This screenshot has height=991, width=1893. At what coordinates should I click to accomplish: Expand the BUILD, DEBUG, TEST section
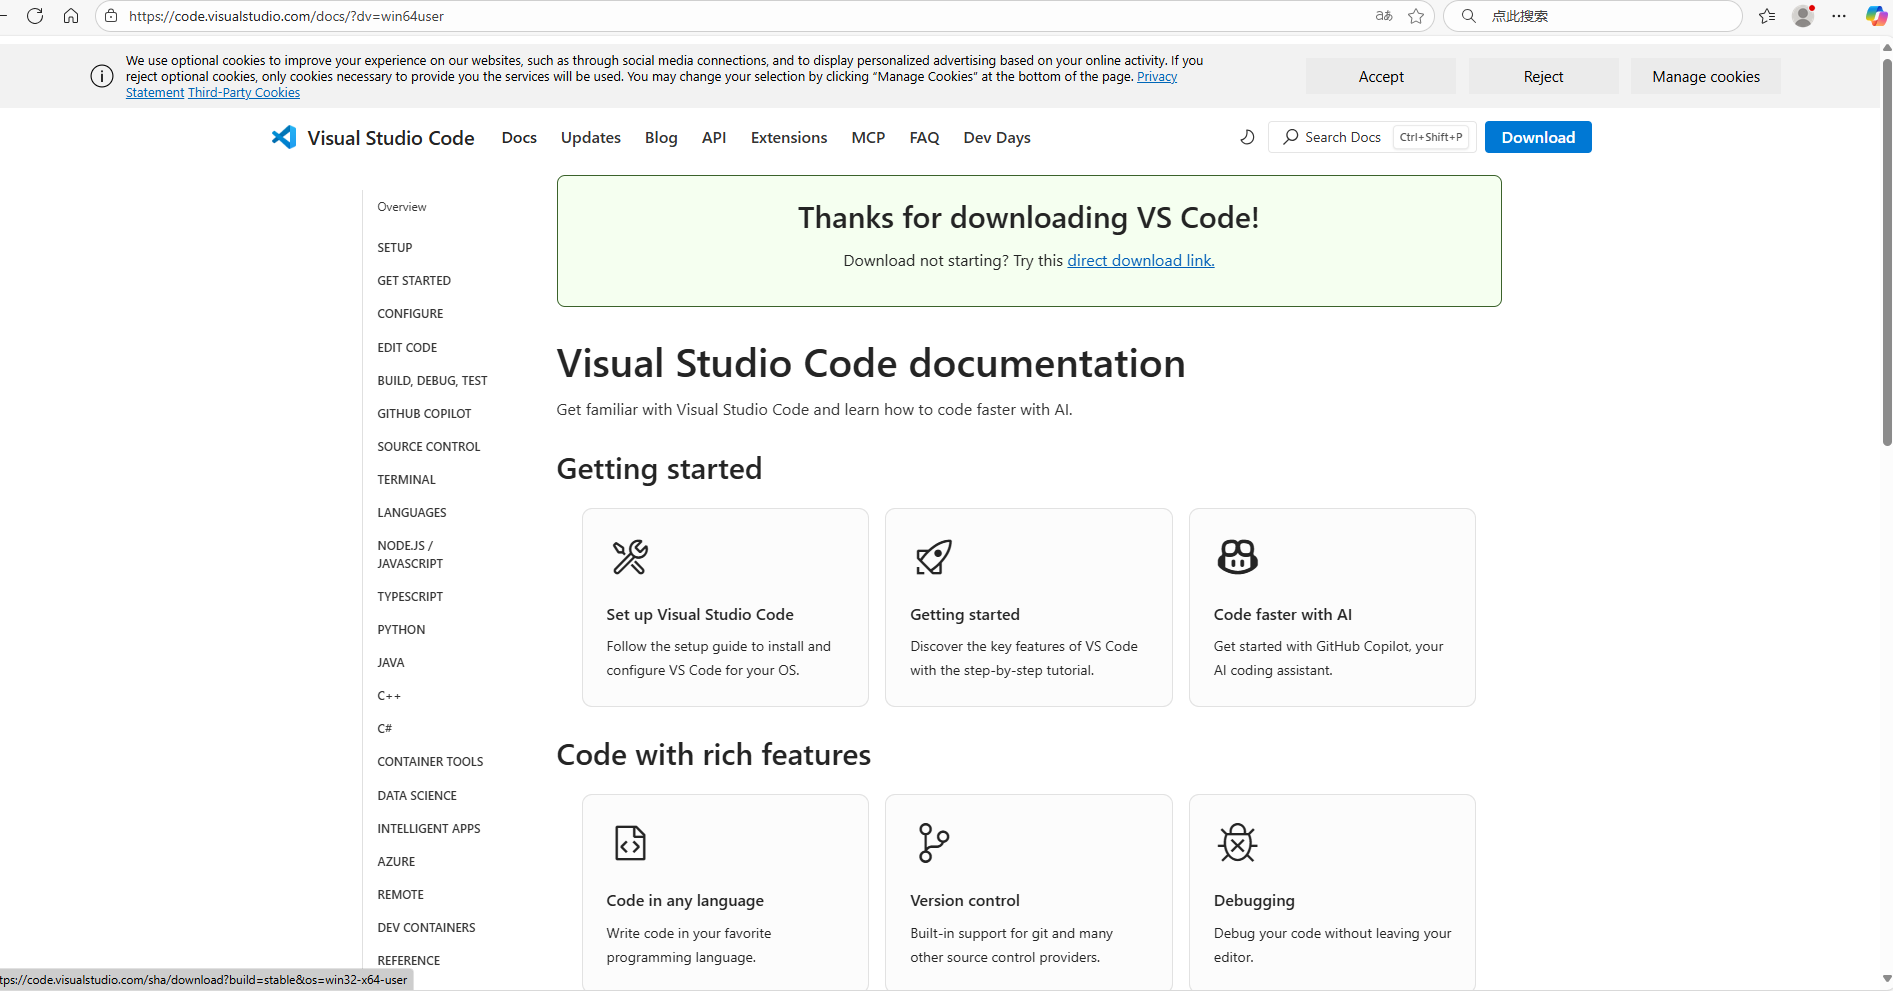coord(432,381)
